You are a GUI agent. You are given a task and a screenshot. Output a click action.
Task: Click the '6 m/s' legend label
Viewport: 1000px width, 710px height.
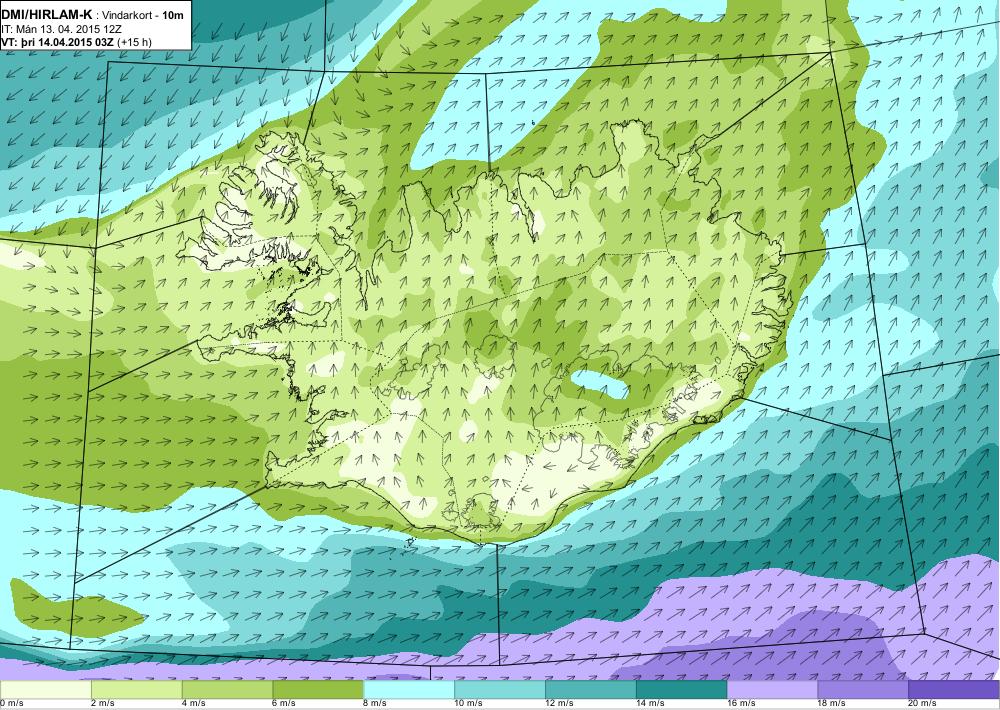click(285, 704)
